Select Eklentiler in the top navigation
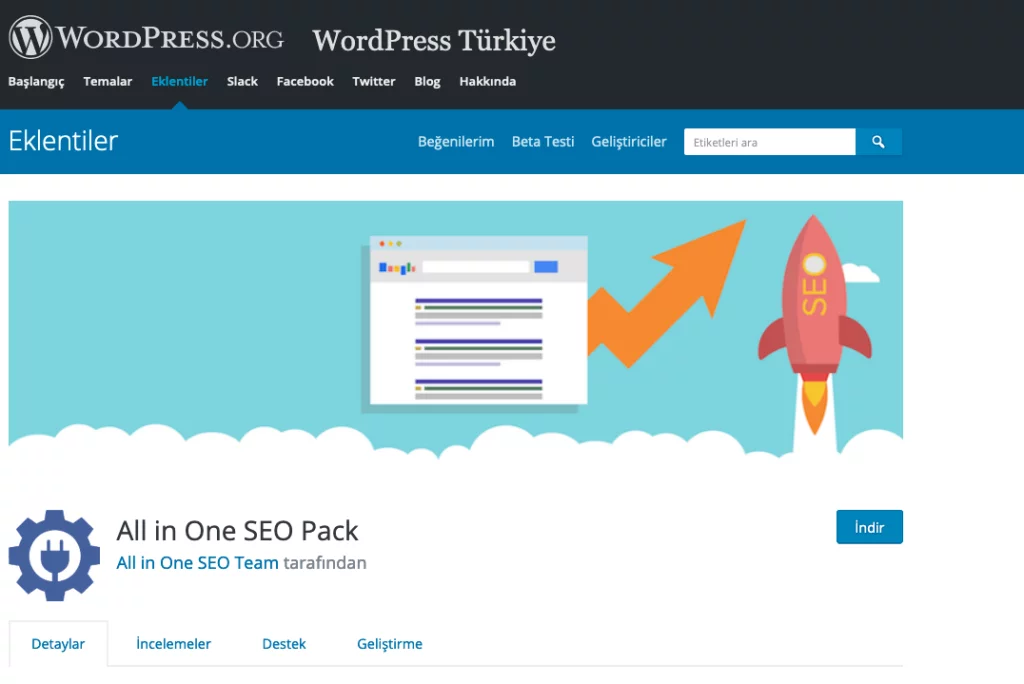This screenshot has height=684, width=1024. point(180,82)
